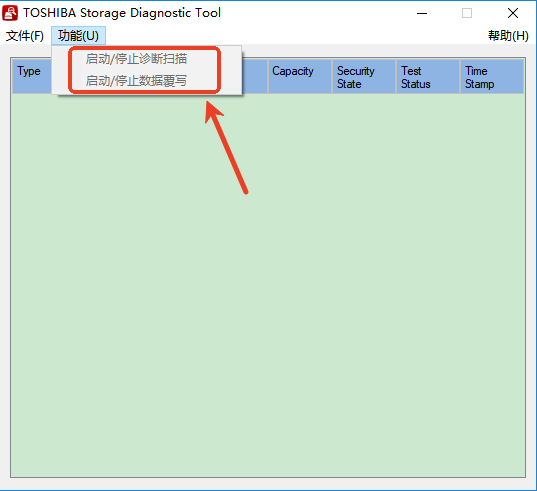The width and height of the screenshot is (537, 491).
Task: Click the Security State column header
Action: tap(364, 76)
